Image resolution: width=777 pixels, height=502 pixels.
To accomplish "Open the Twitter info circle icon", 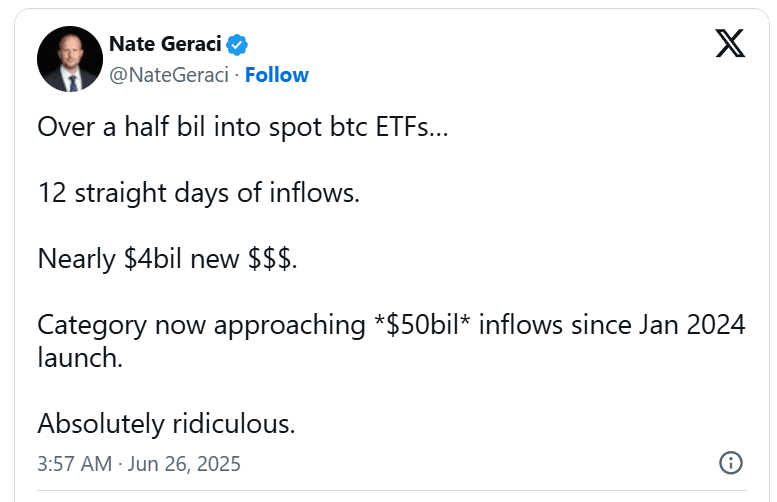I will (730, 463).
